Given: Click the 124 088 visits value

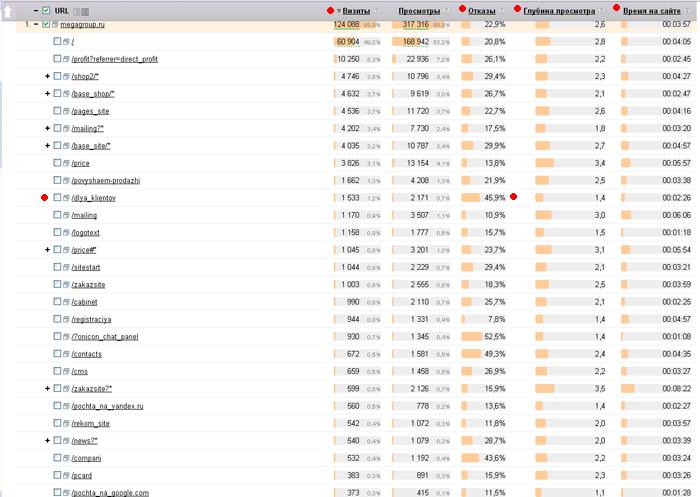Looking at the screenshot, I should coord(347,25).
